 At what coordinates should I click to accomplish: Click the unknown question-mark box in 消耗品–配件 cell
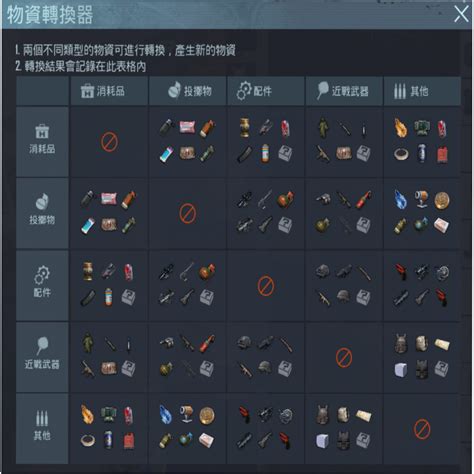(x=285, y=154)
